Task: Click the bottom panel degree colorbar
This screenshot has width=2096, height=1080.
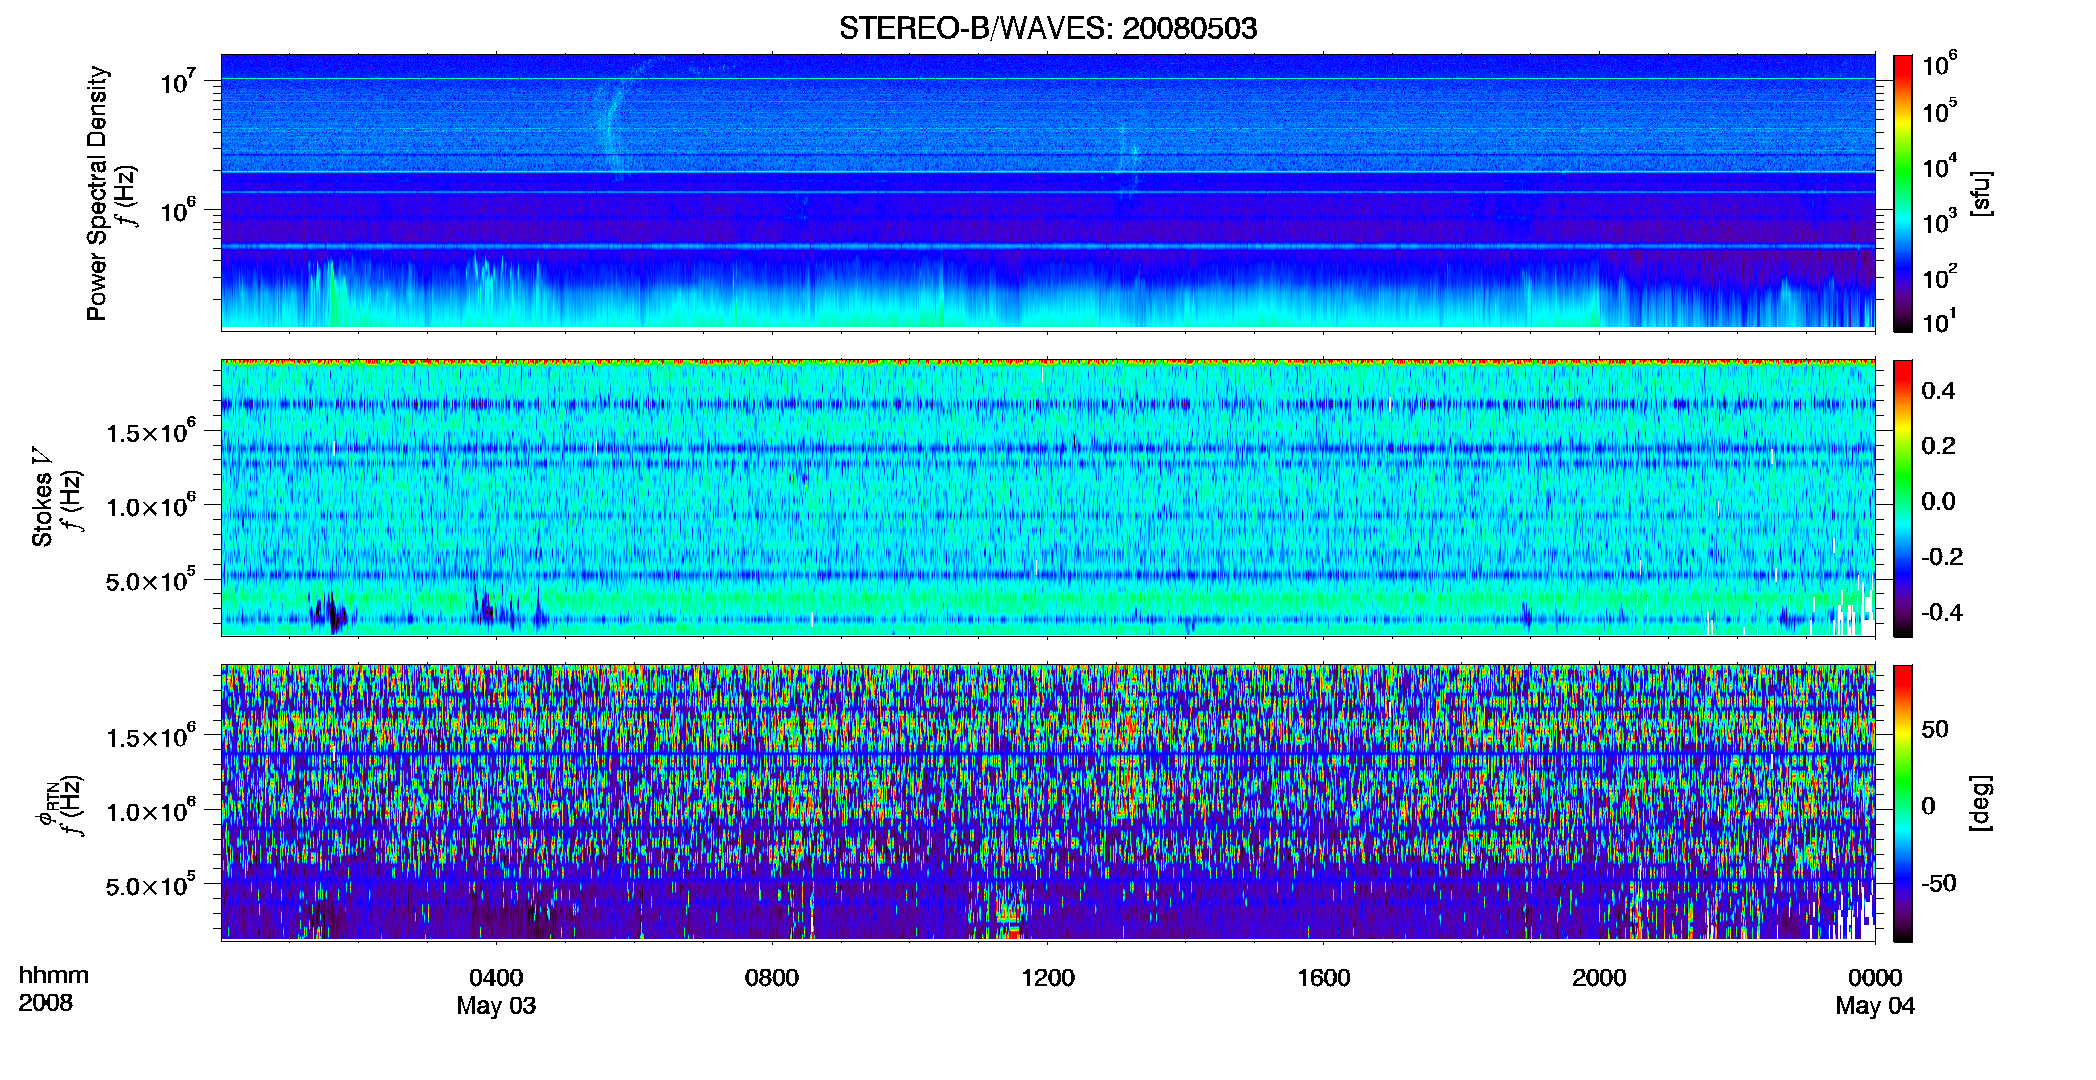Action: tap(1902, 803)
